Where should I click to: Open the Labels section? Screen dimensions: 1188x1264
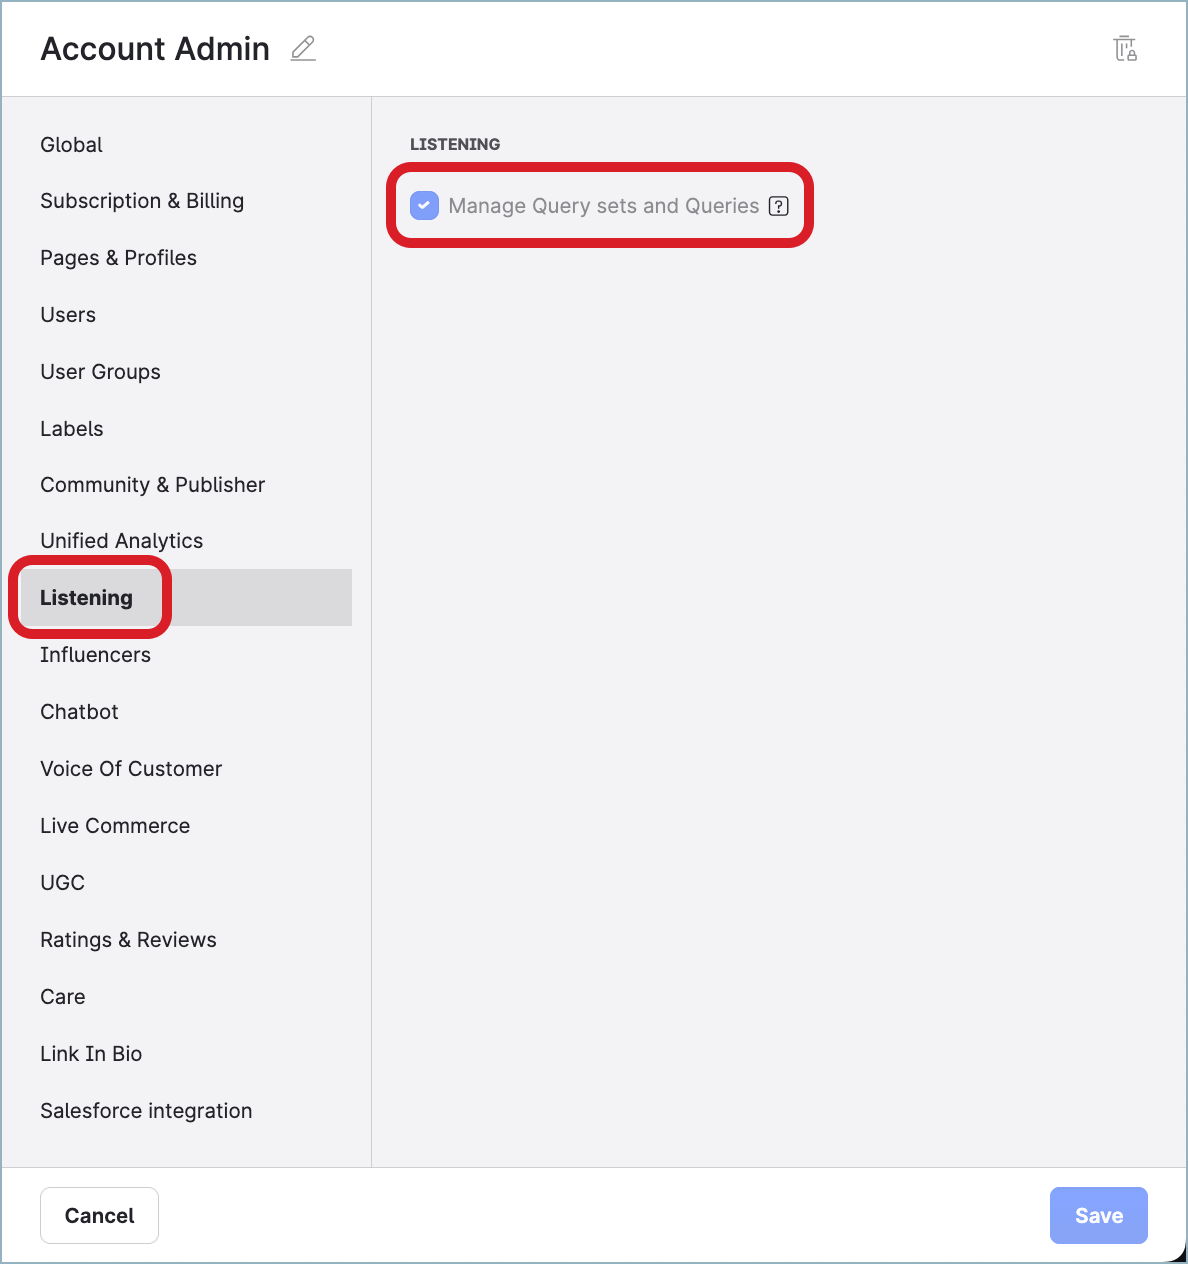pyautogui.click(x=71, y=428)
